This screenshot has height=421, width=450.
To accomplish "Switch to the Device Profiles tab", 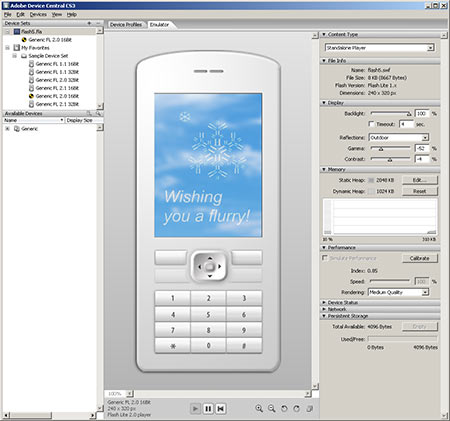I will 126,24.
